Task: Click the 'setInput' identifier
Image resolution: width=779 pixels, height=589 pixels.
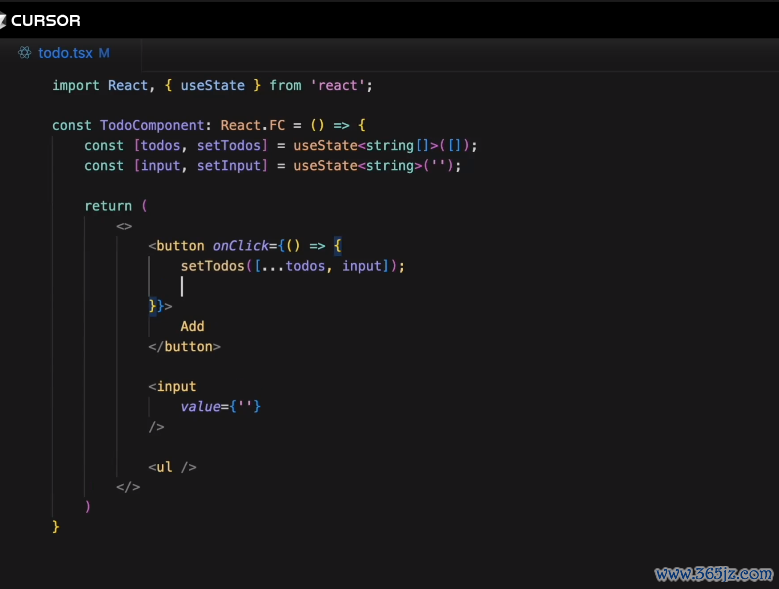Action: [229, 165]
